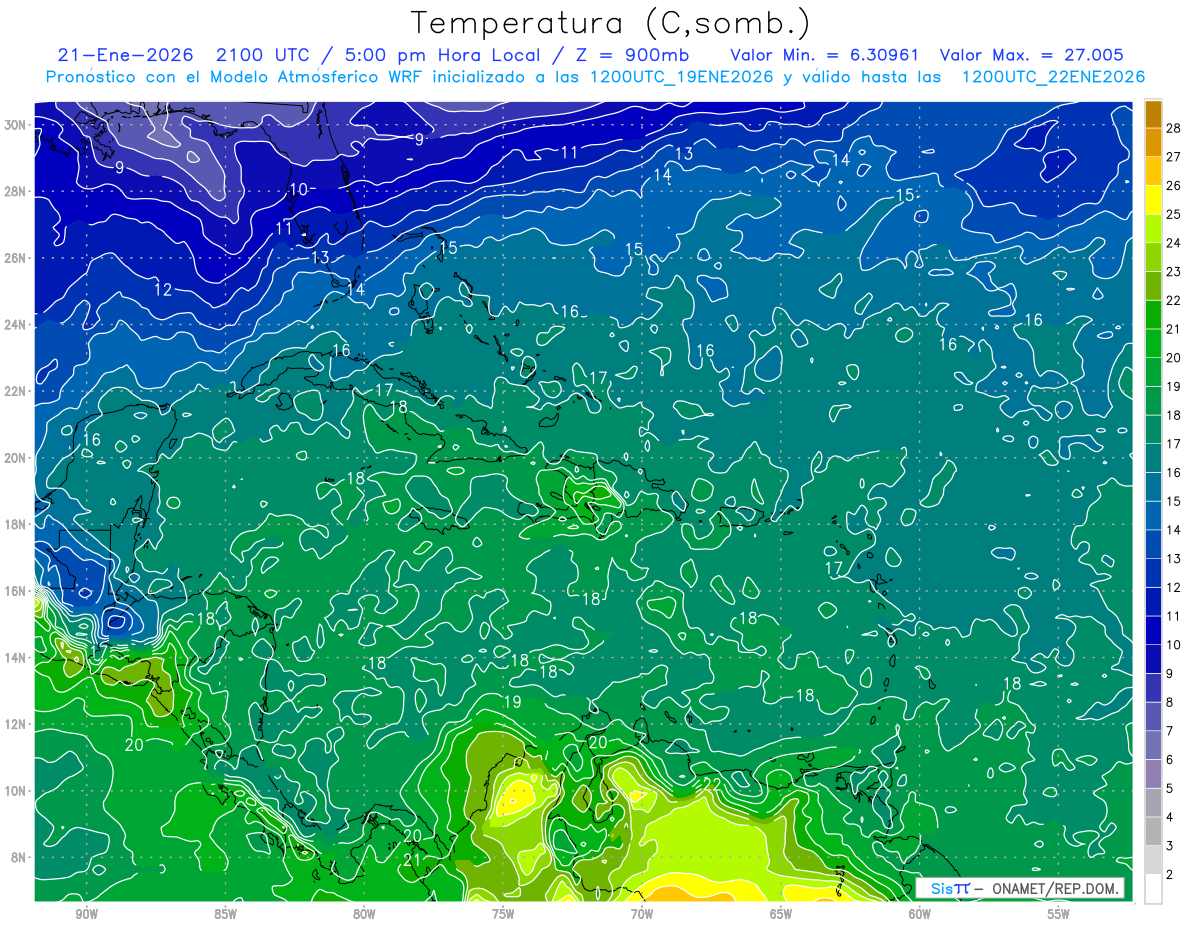Viewport: 1200px width, 927px height.
Task: Click the '6' label on the color scale
Action: click(x=1170, y=760)
